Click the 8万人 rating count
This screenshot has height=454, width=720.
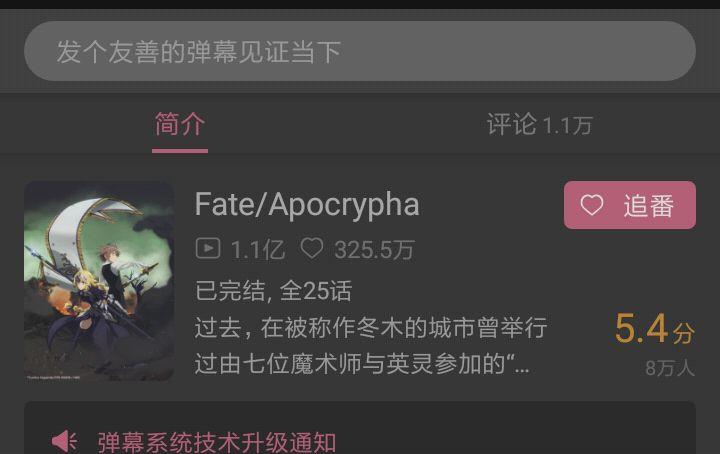click(x=670, y=368)
